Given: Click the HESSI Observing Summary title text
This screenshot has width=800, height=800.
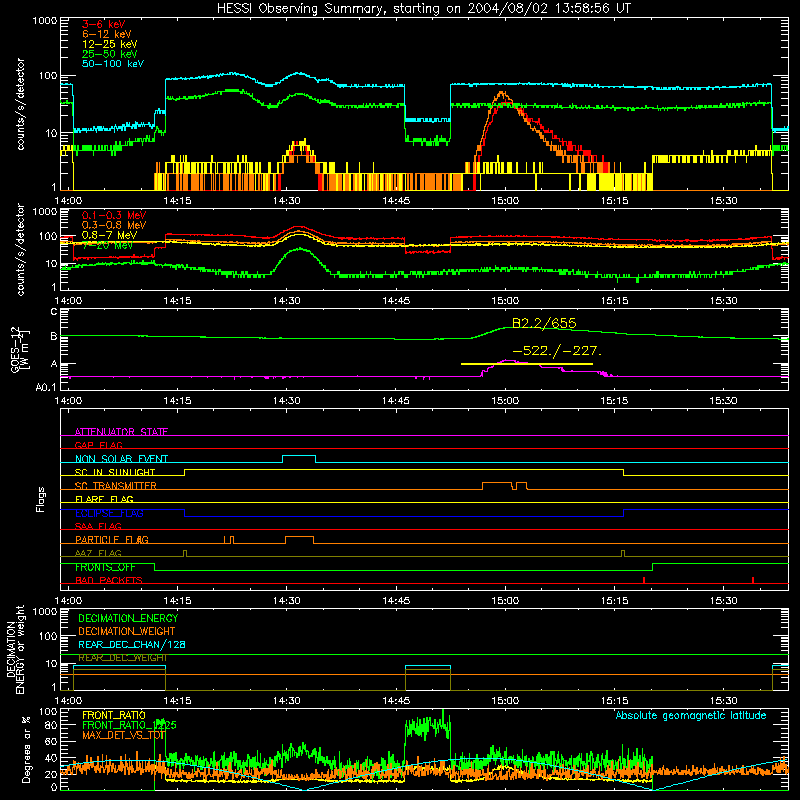Looking at the screenshot, I should click(424, 8).
